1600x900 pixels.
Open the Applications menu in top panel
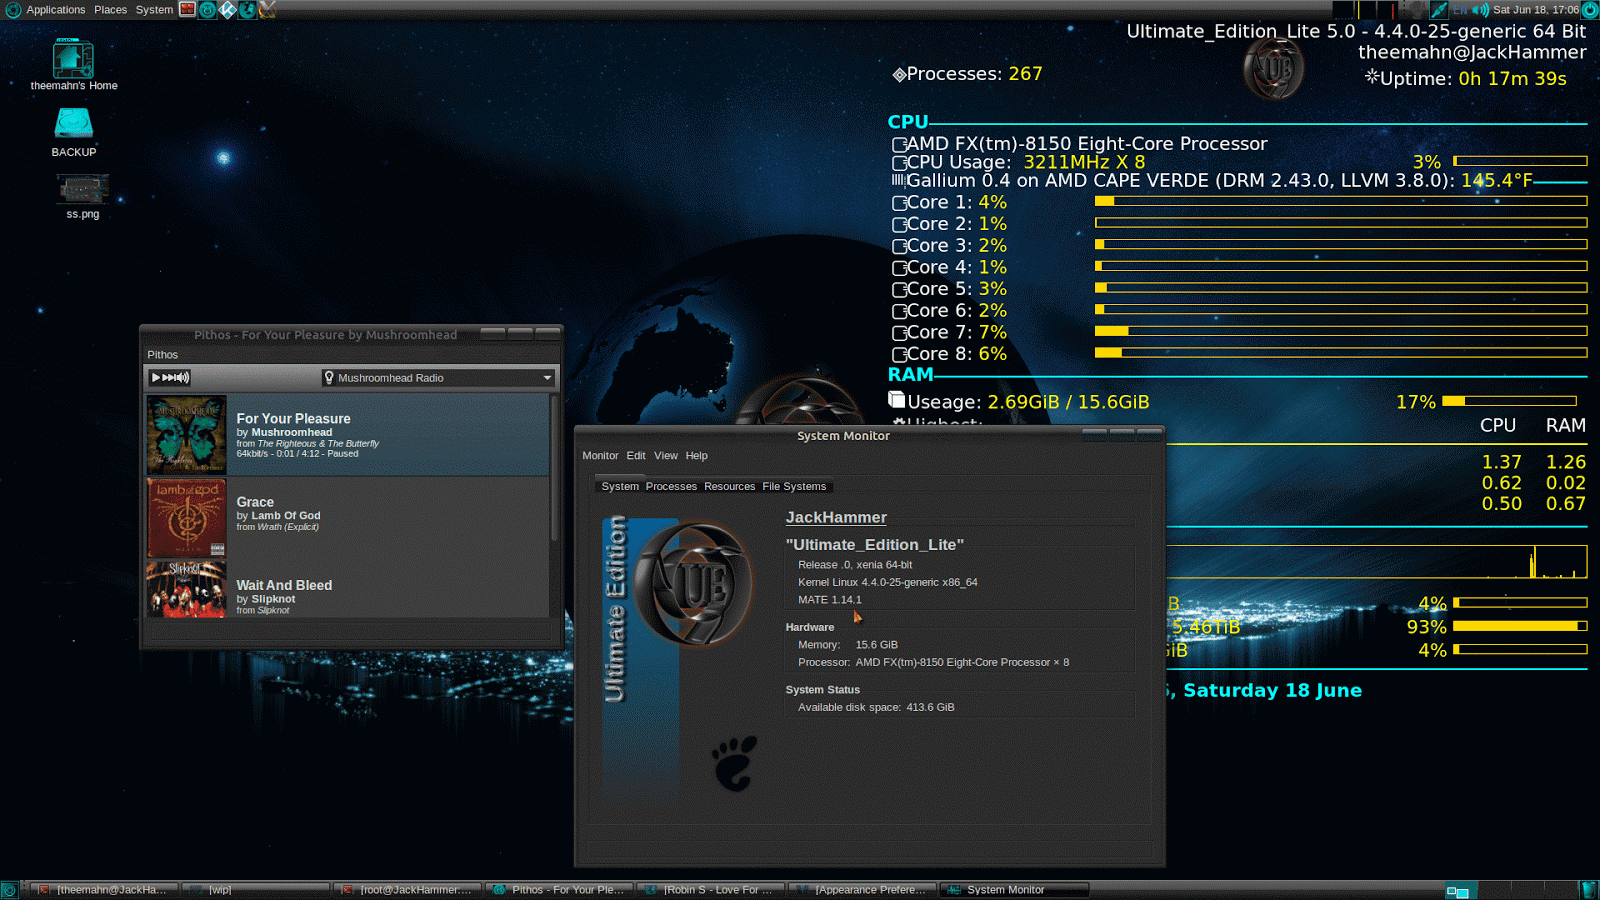[56, 10]
